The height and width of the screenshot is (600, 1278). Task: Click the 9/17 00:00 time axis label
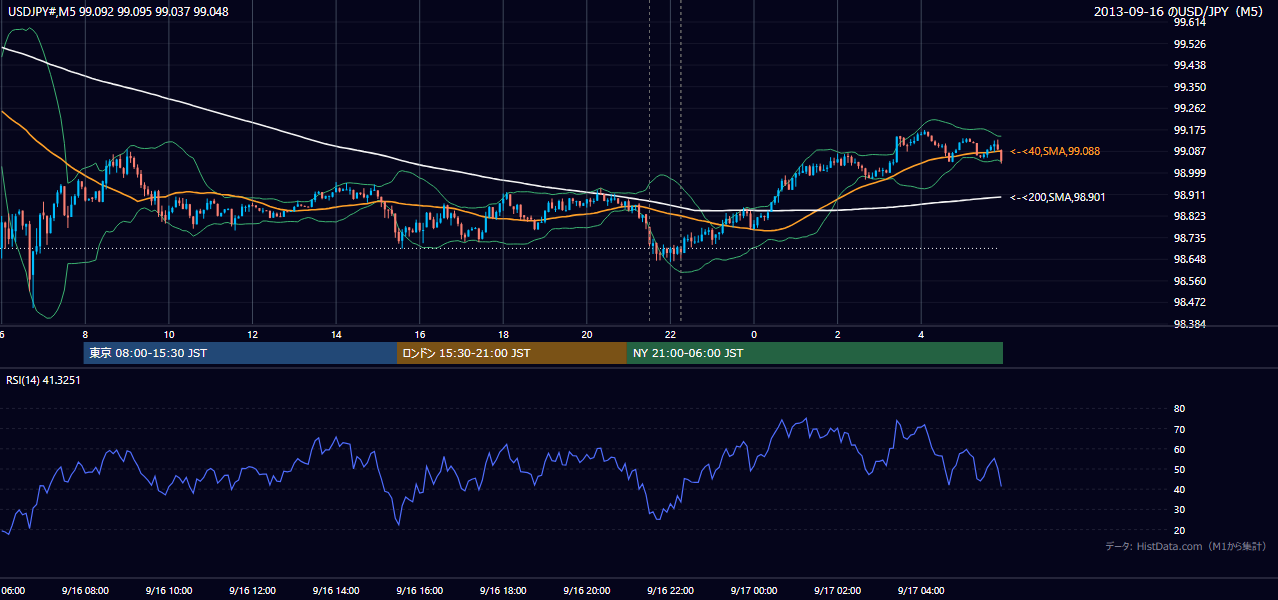point(753,590)
